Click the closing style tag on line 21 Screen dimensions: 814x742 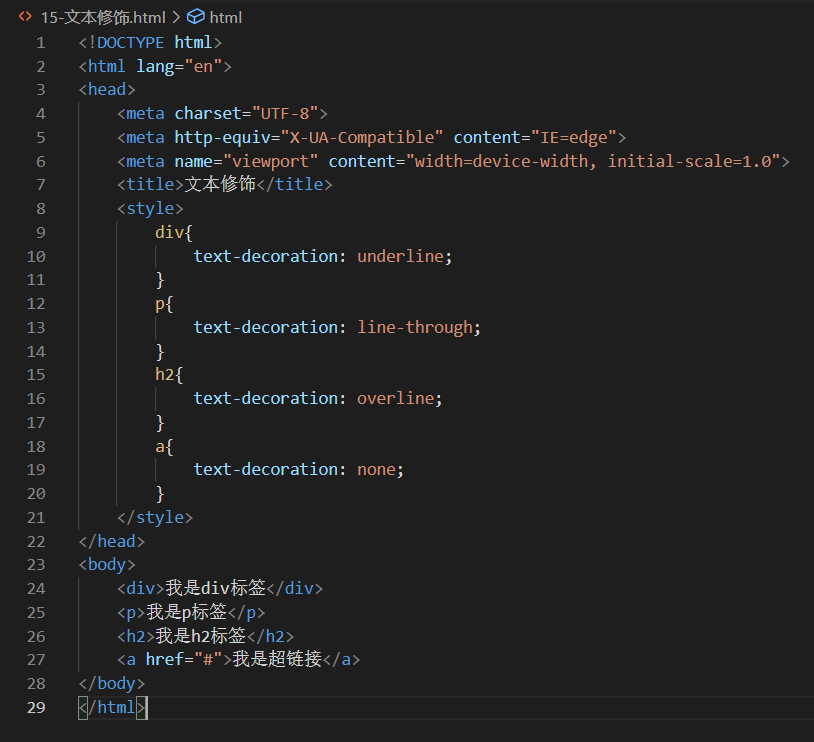pos(155,518)
